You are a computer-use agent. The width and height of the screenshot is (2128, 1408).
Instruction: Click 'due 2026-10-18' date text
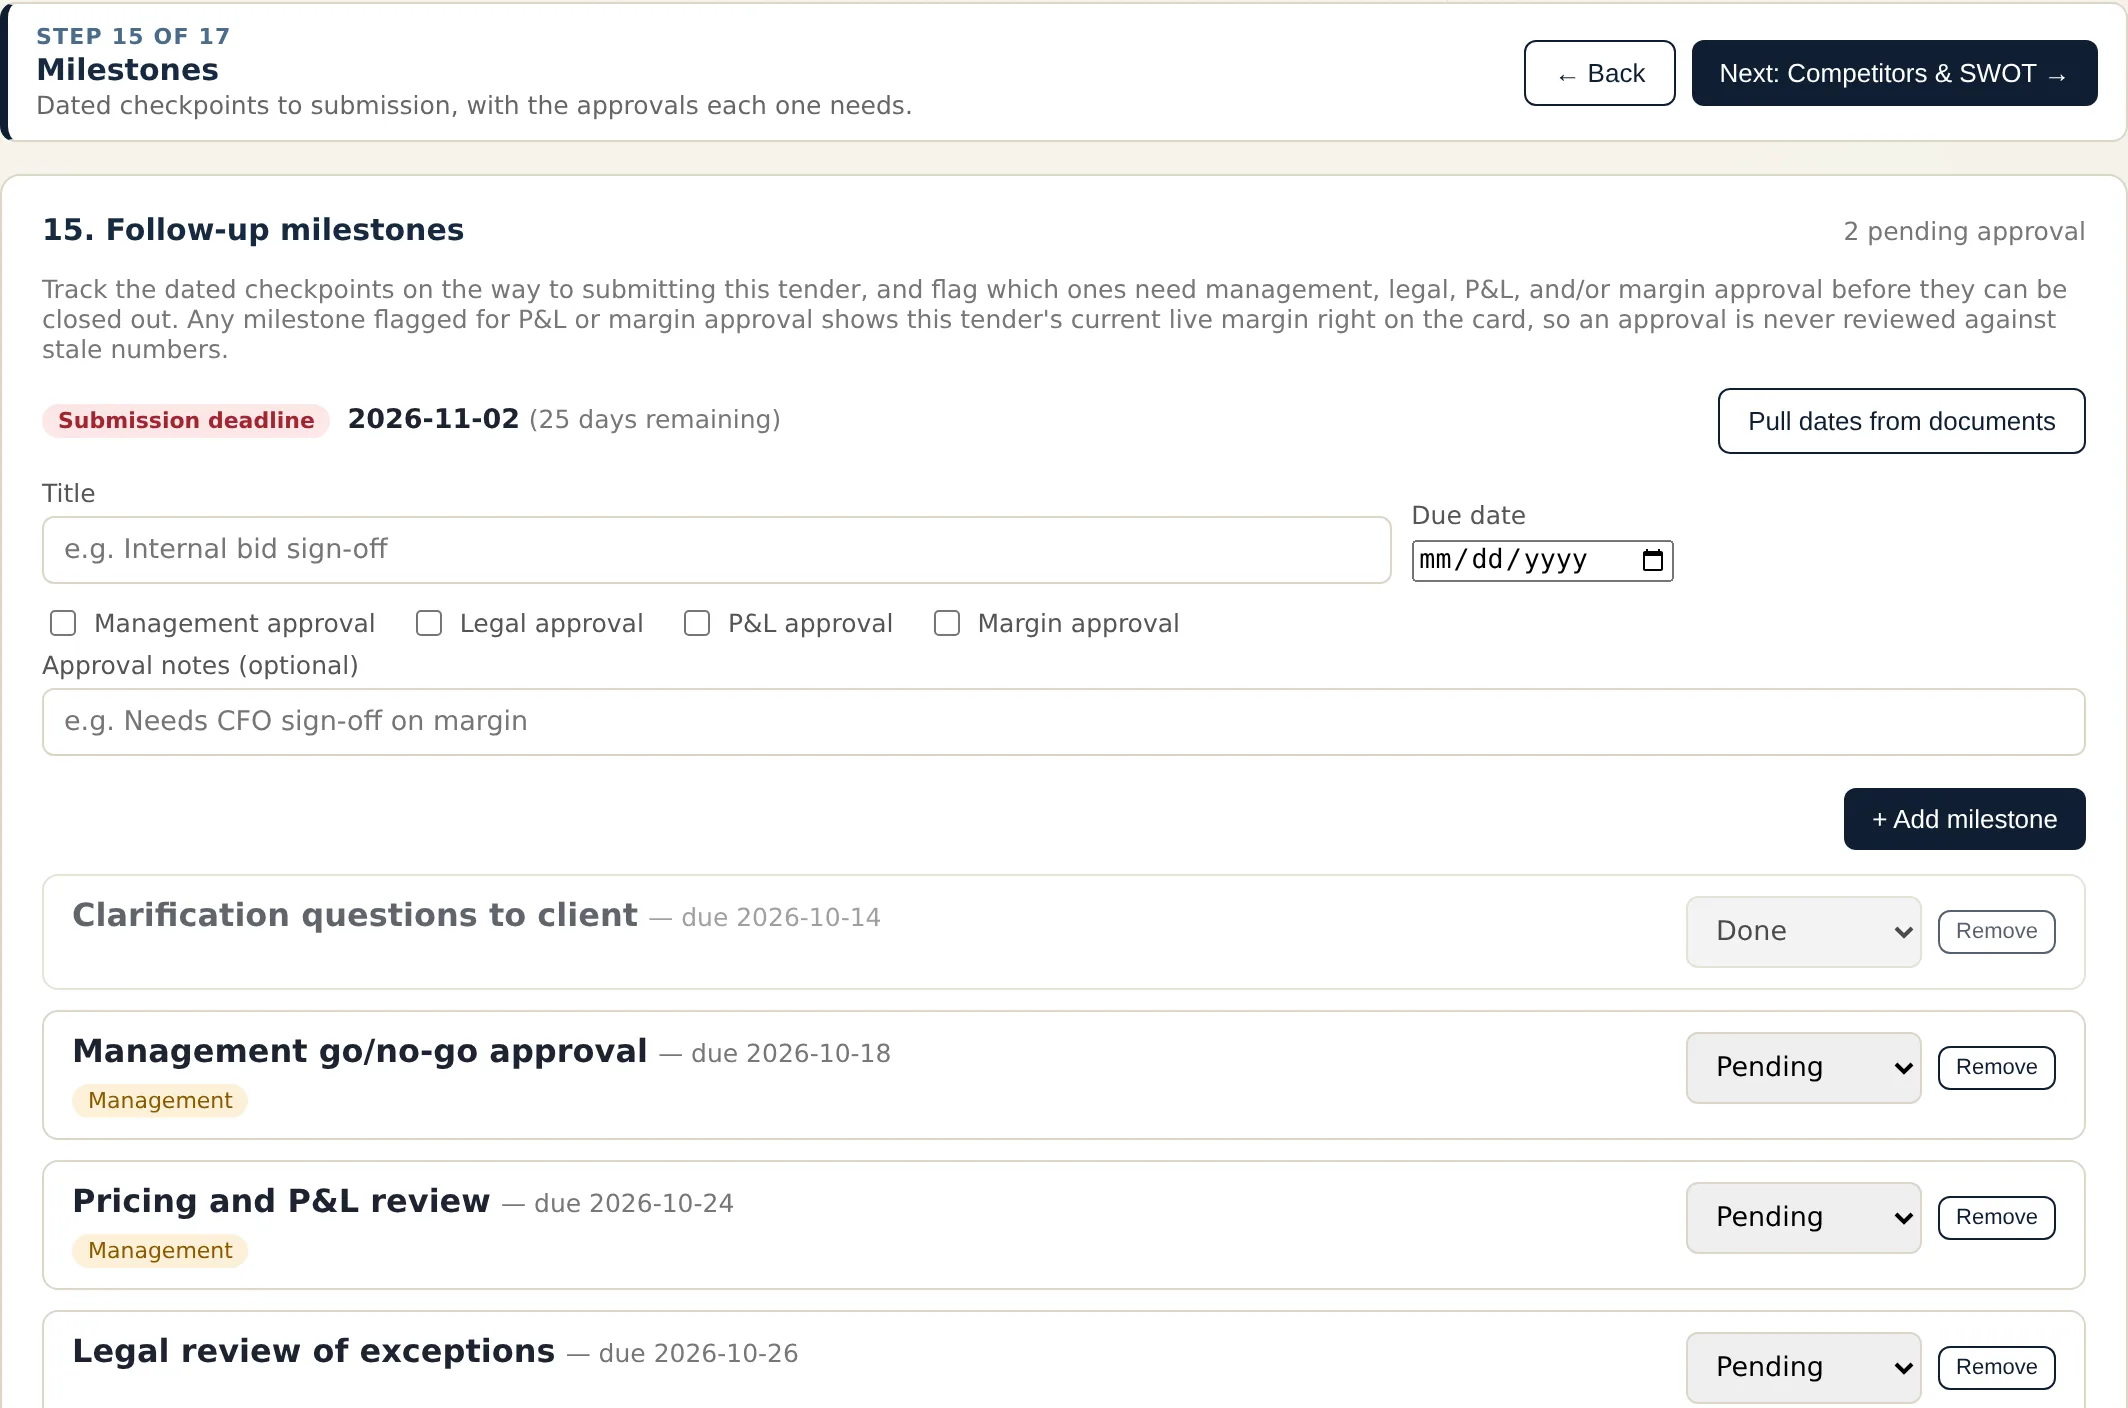coord(791,1053)
